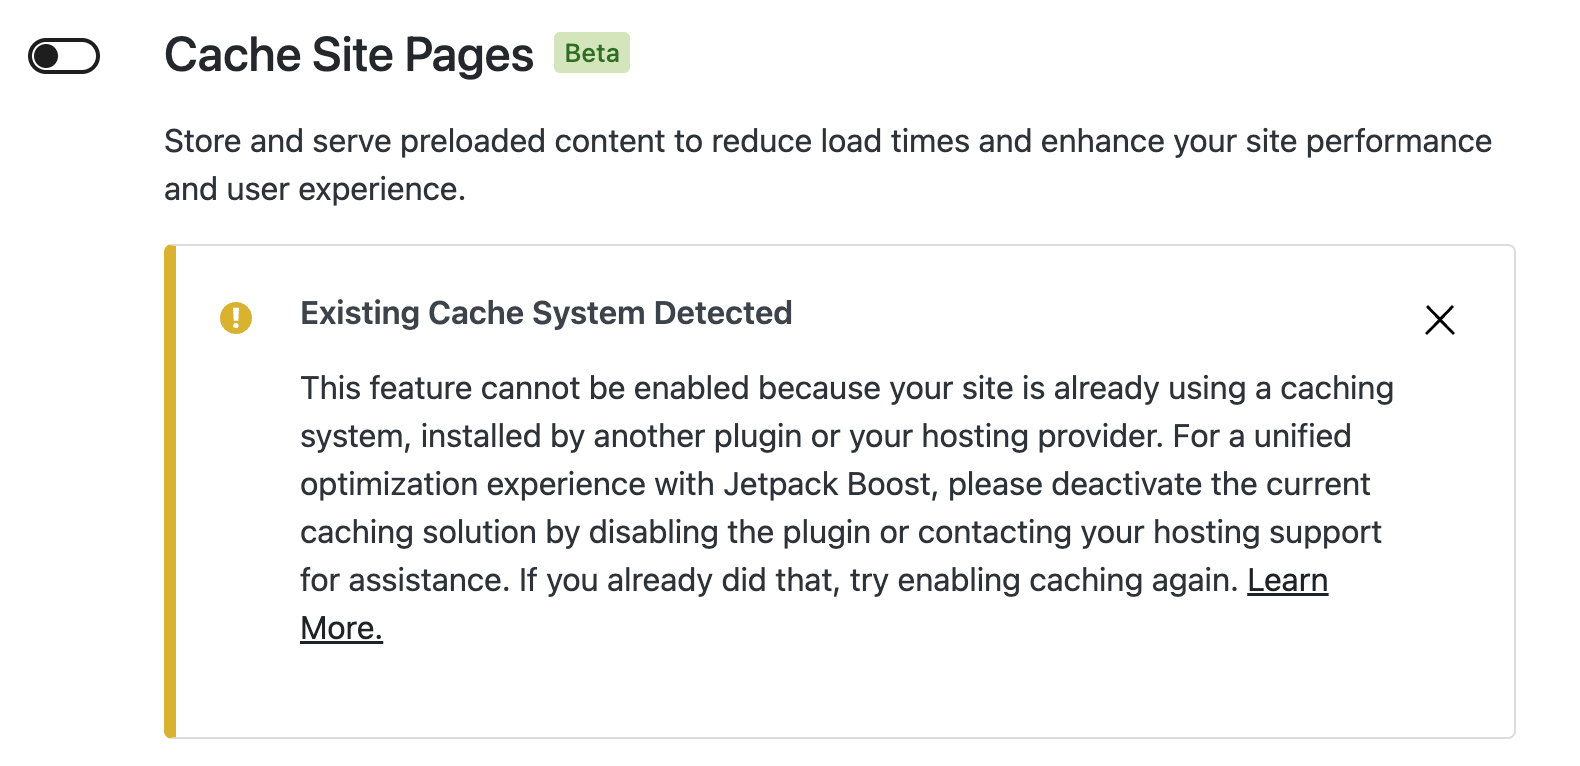Image resolution: width=1580 pixels, height=766 pixels.
Task: Select the Cache Site Pages heading
Action: coord(349,55)
